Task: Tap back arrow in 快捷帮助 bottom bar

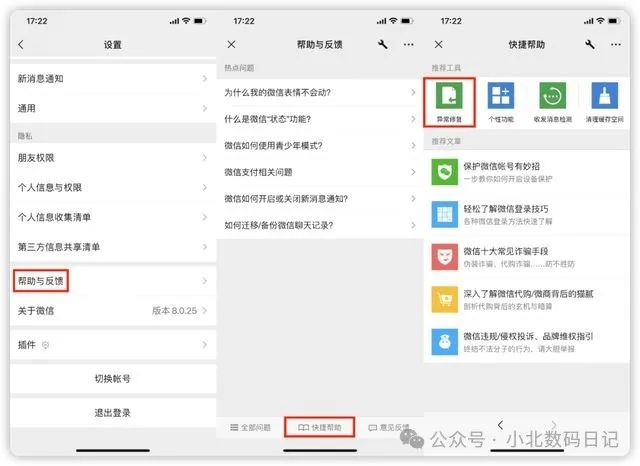Action: click(500, 425)
